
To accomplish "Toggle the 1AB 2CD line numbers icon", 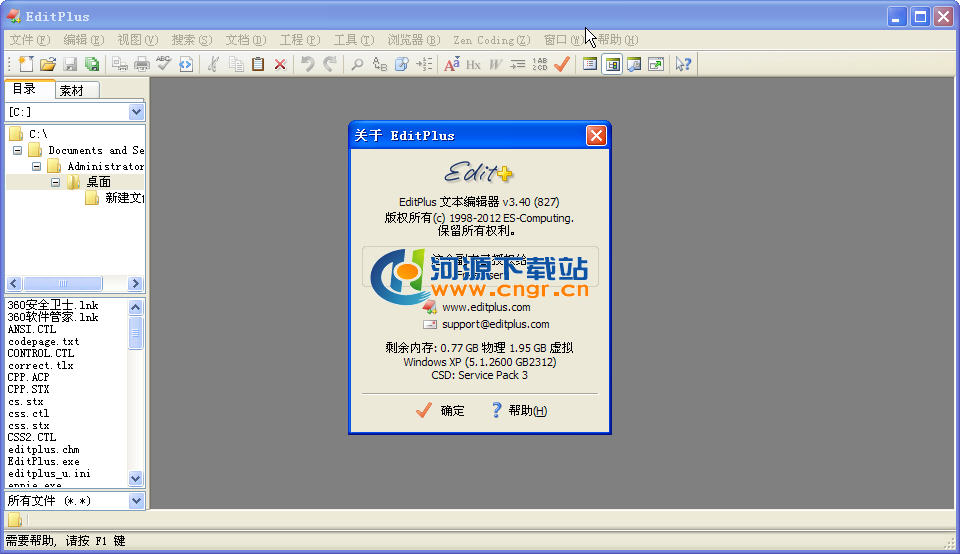I will [x=539, y=64].
